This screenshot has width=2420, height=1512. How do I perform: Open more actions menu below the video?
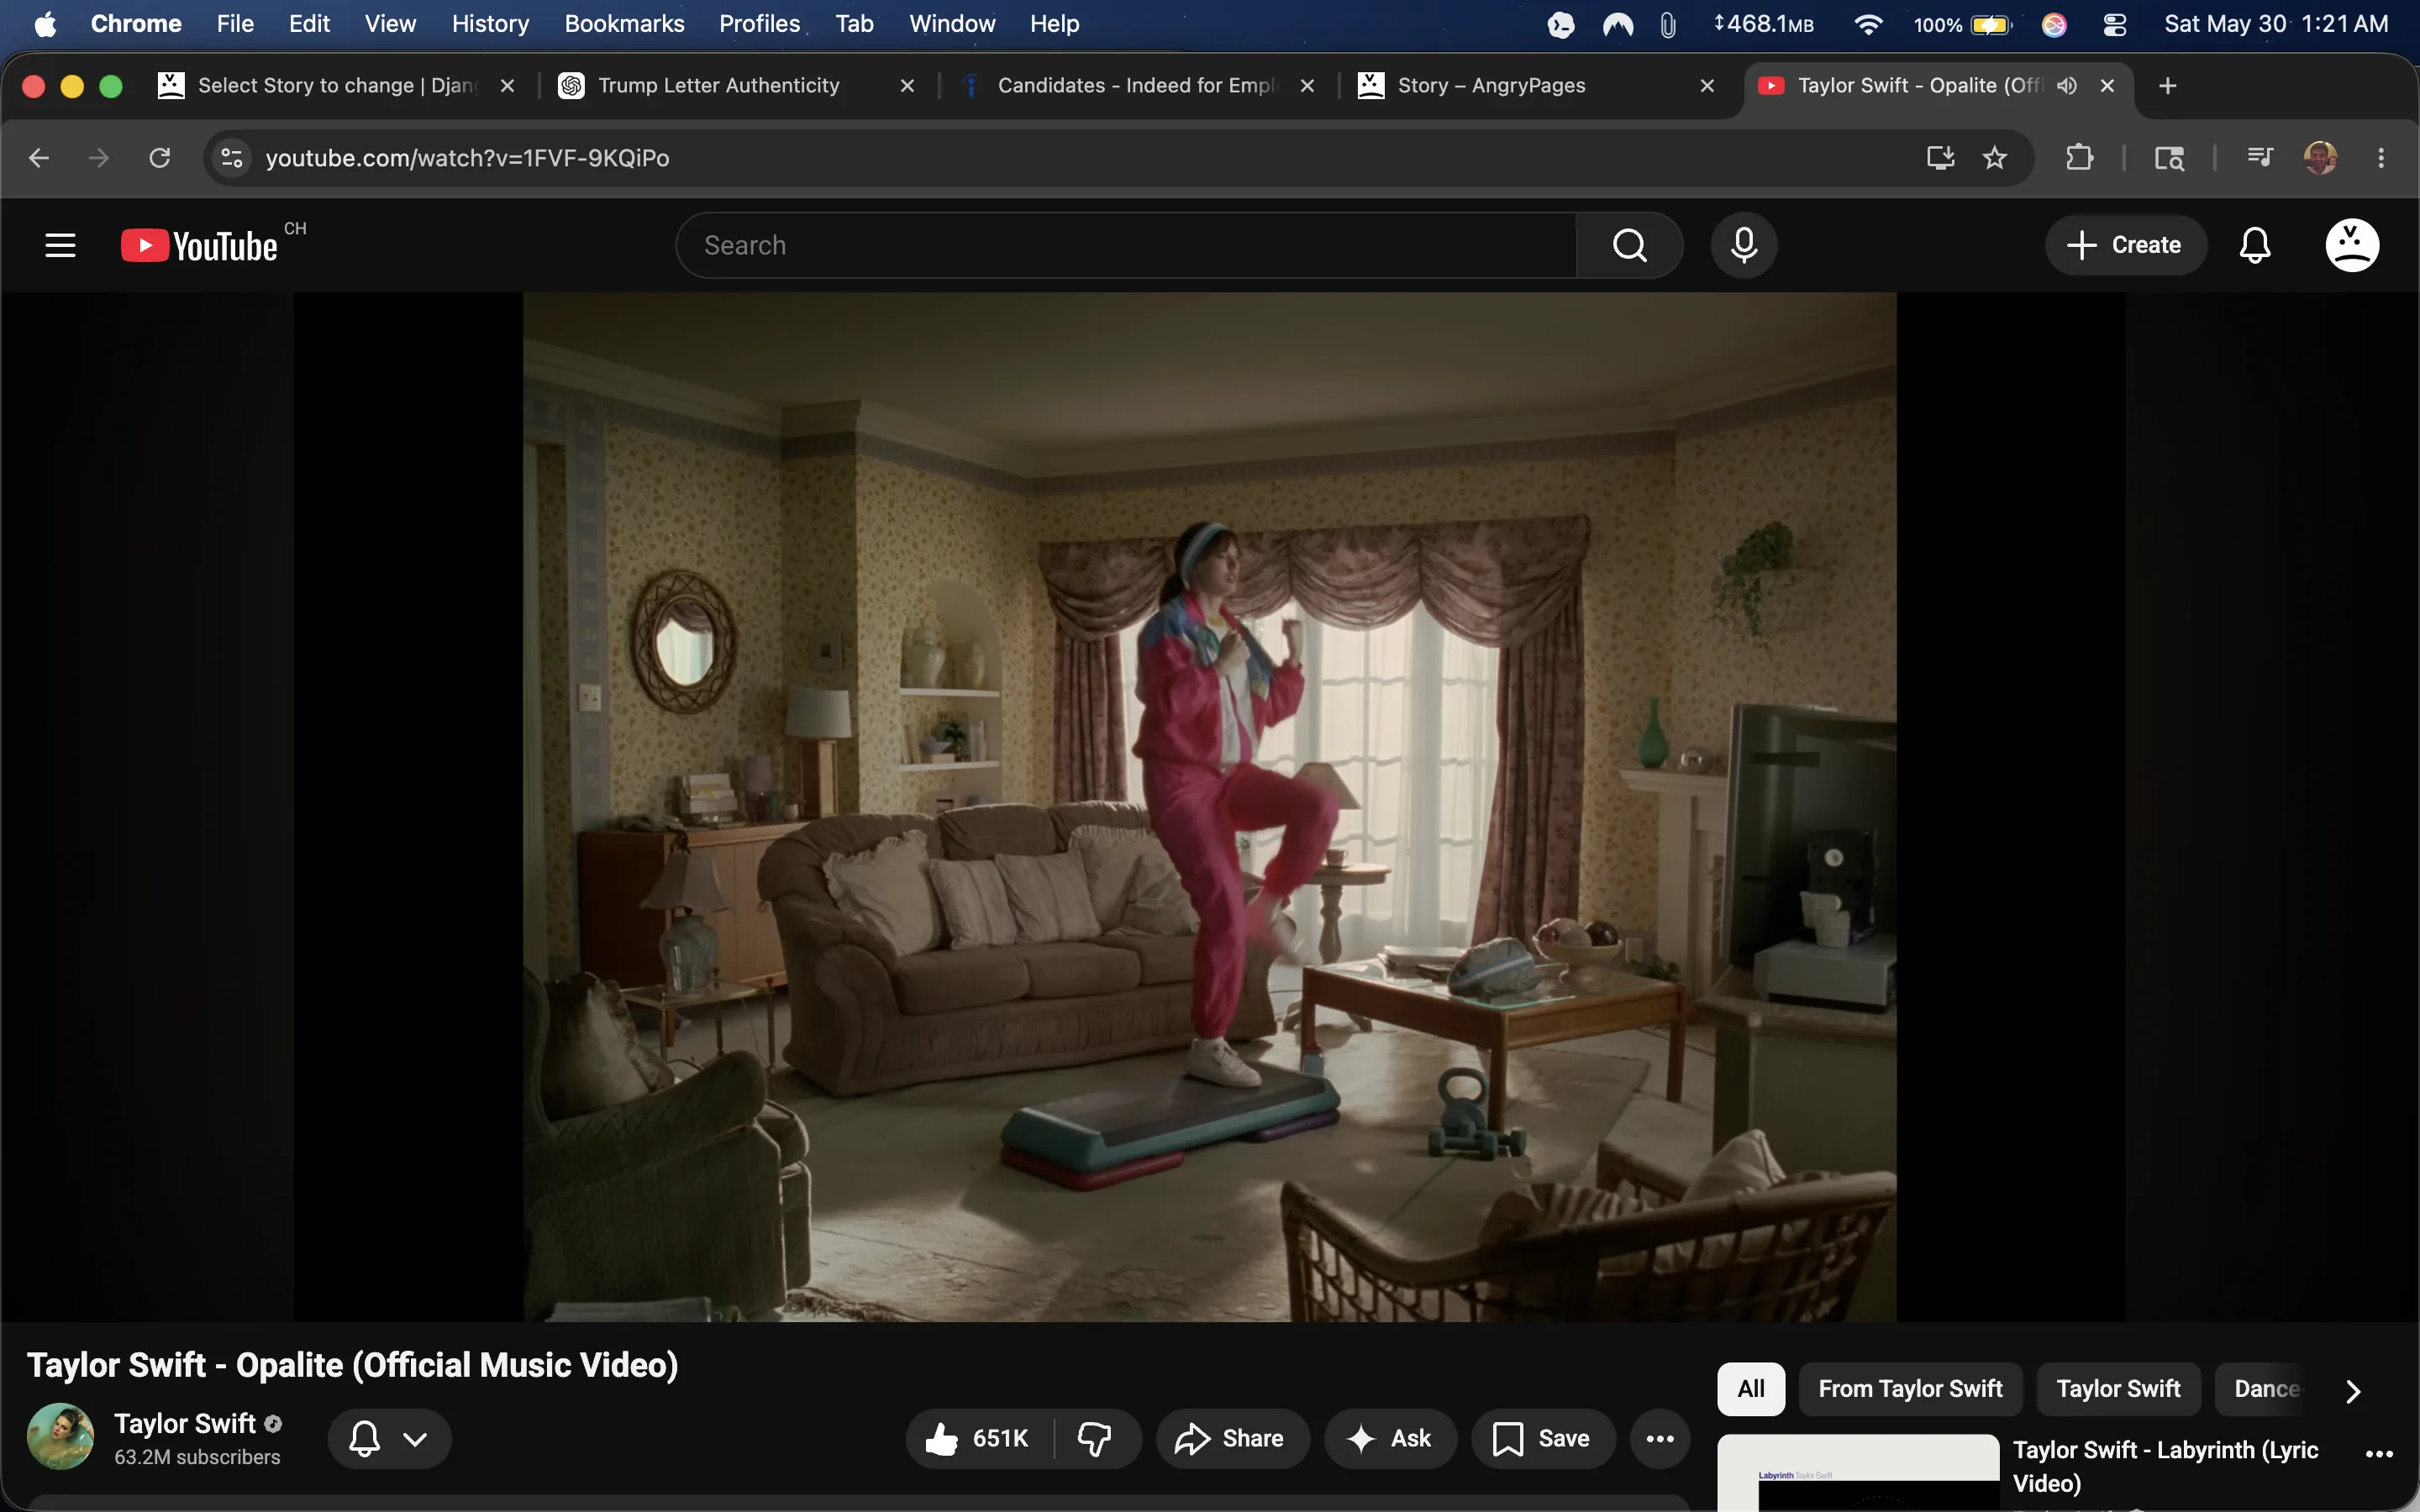tap(1660, 1438)
